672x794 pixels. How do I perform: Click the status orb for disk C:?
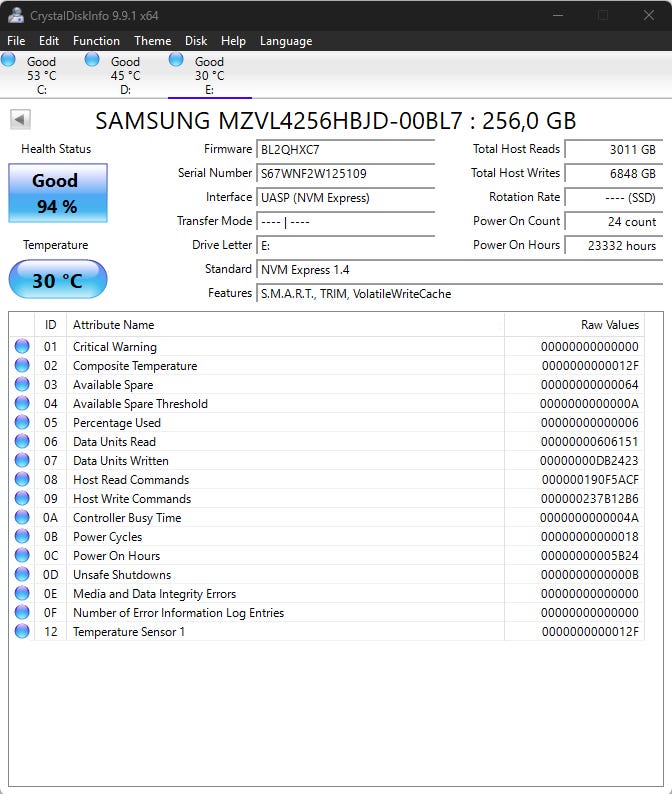(8, 59)
